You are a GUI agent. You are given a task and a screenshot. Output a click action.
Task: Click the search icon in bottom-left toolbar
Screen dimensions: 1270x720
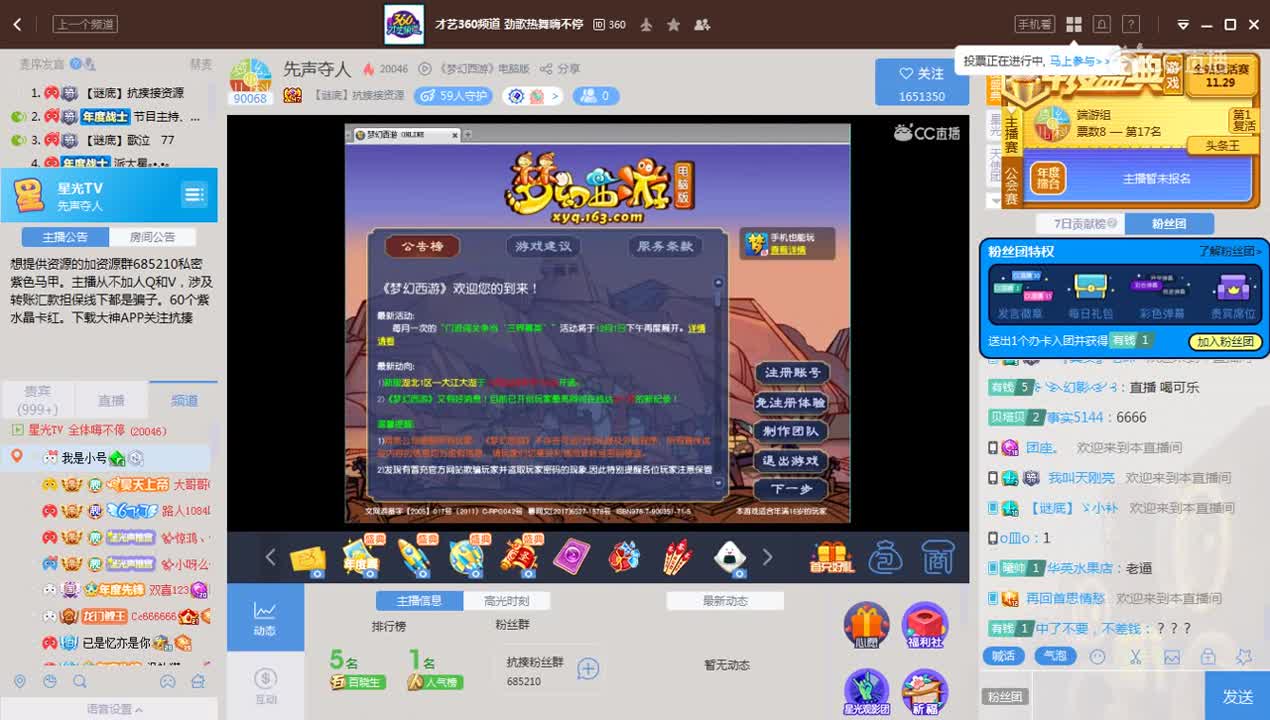80,682
